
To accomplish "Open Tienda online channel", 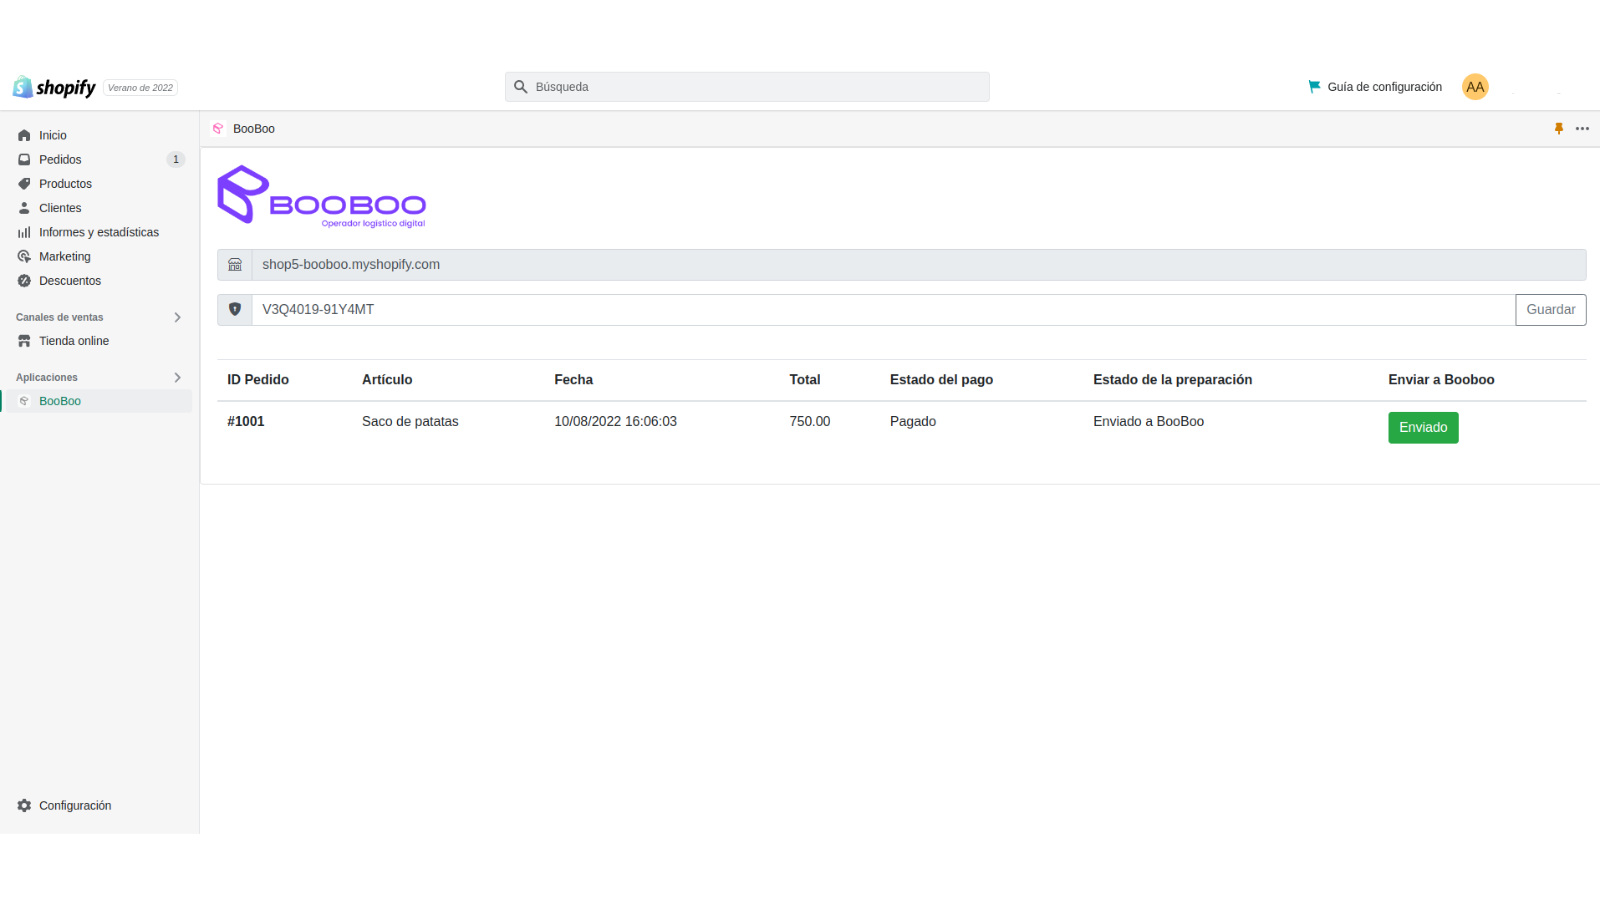I will click(x=74, y=341).
